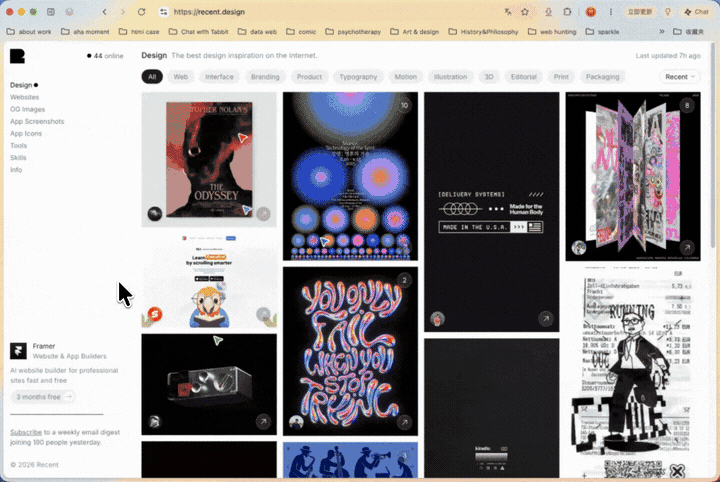Open arrow icon on the fanned magazines card
This screenshot has height=482, width=720.
coord(687,247)
